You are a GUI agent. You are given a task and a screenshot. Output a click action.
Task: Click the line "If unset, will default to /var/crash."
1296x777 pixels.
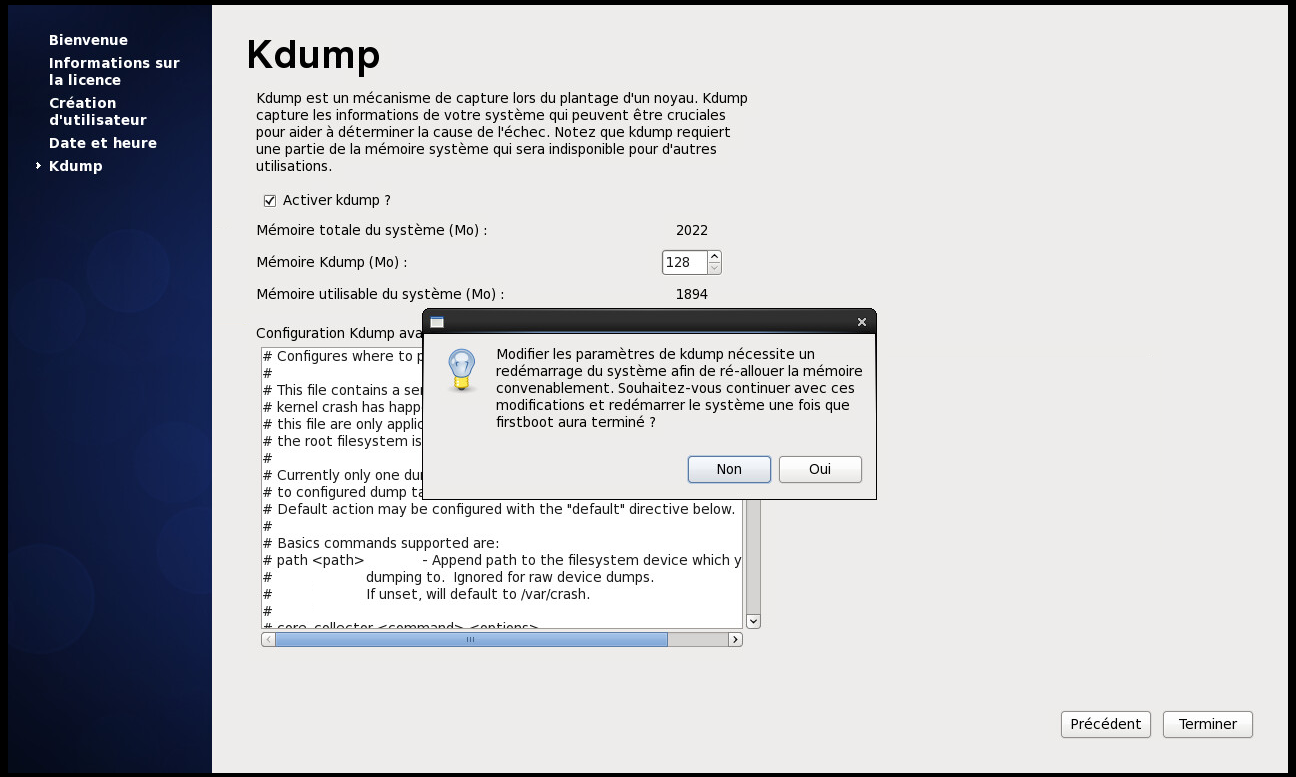click(x=478, y=594)
